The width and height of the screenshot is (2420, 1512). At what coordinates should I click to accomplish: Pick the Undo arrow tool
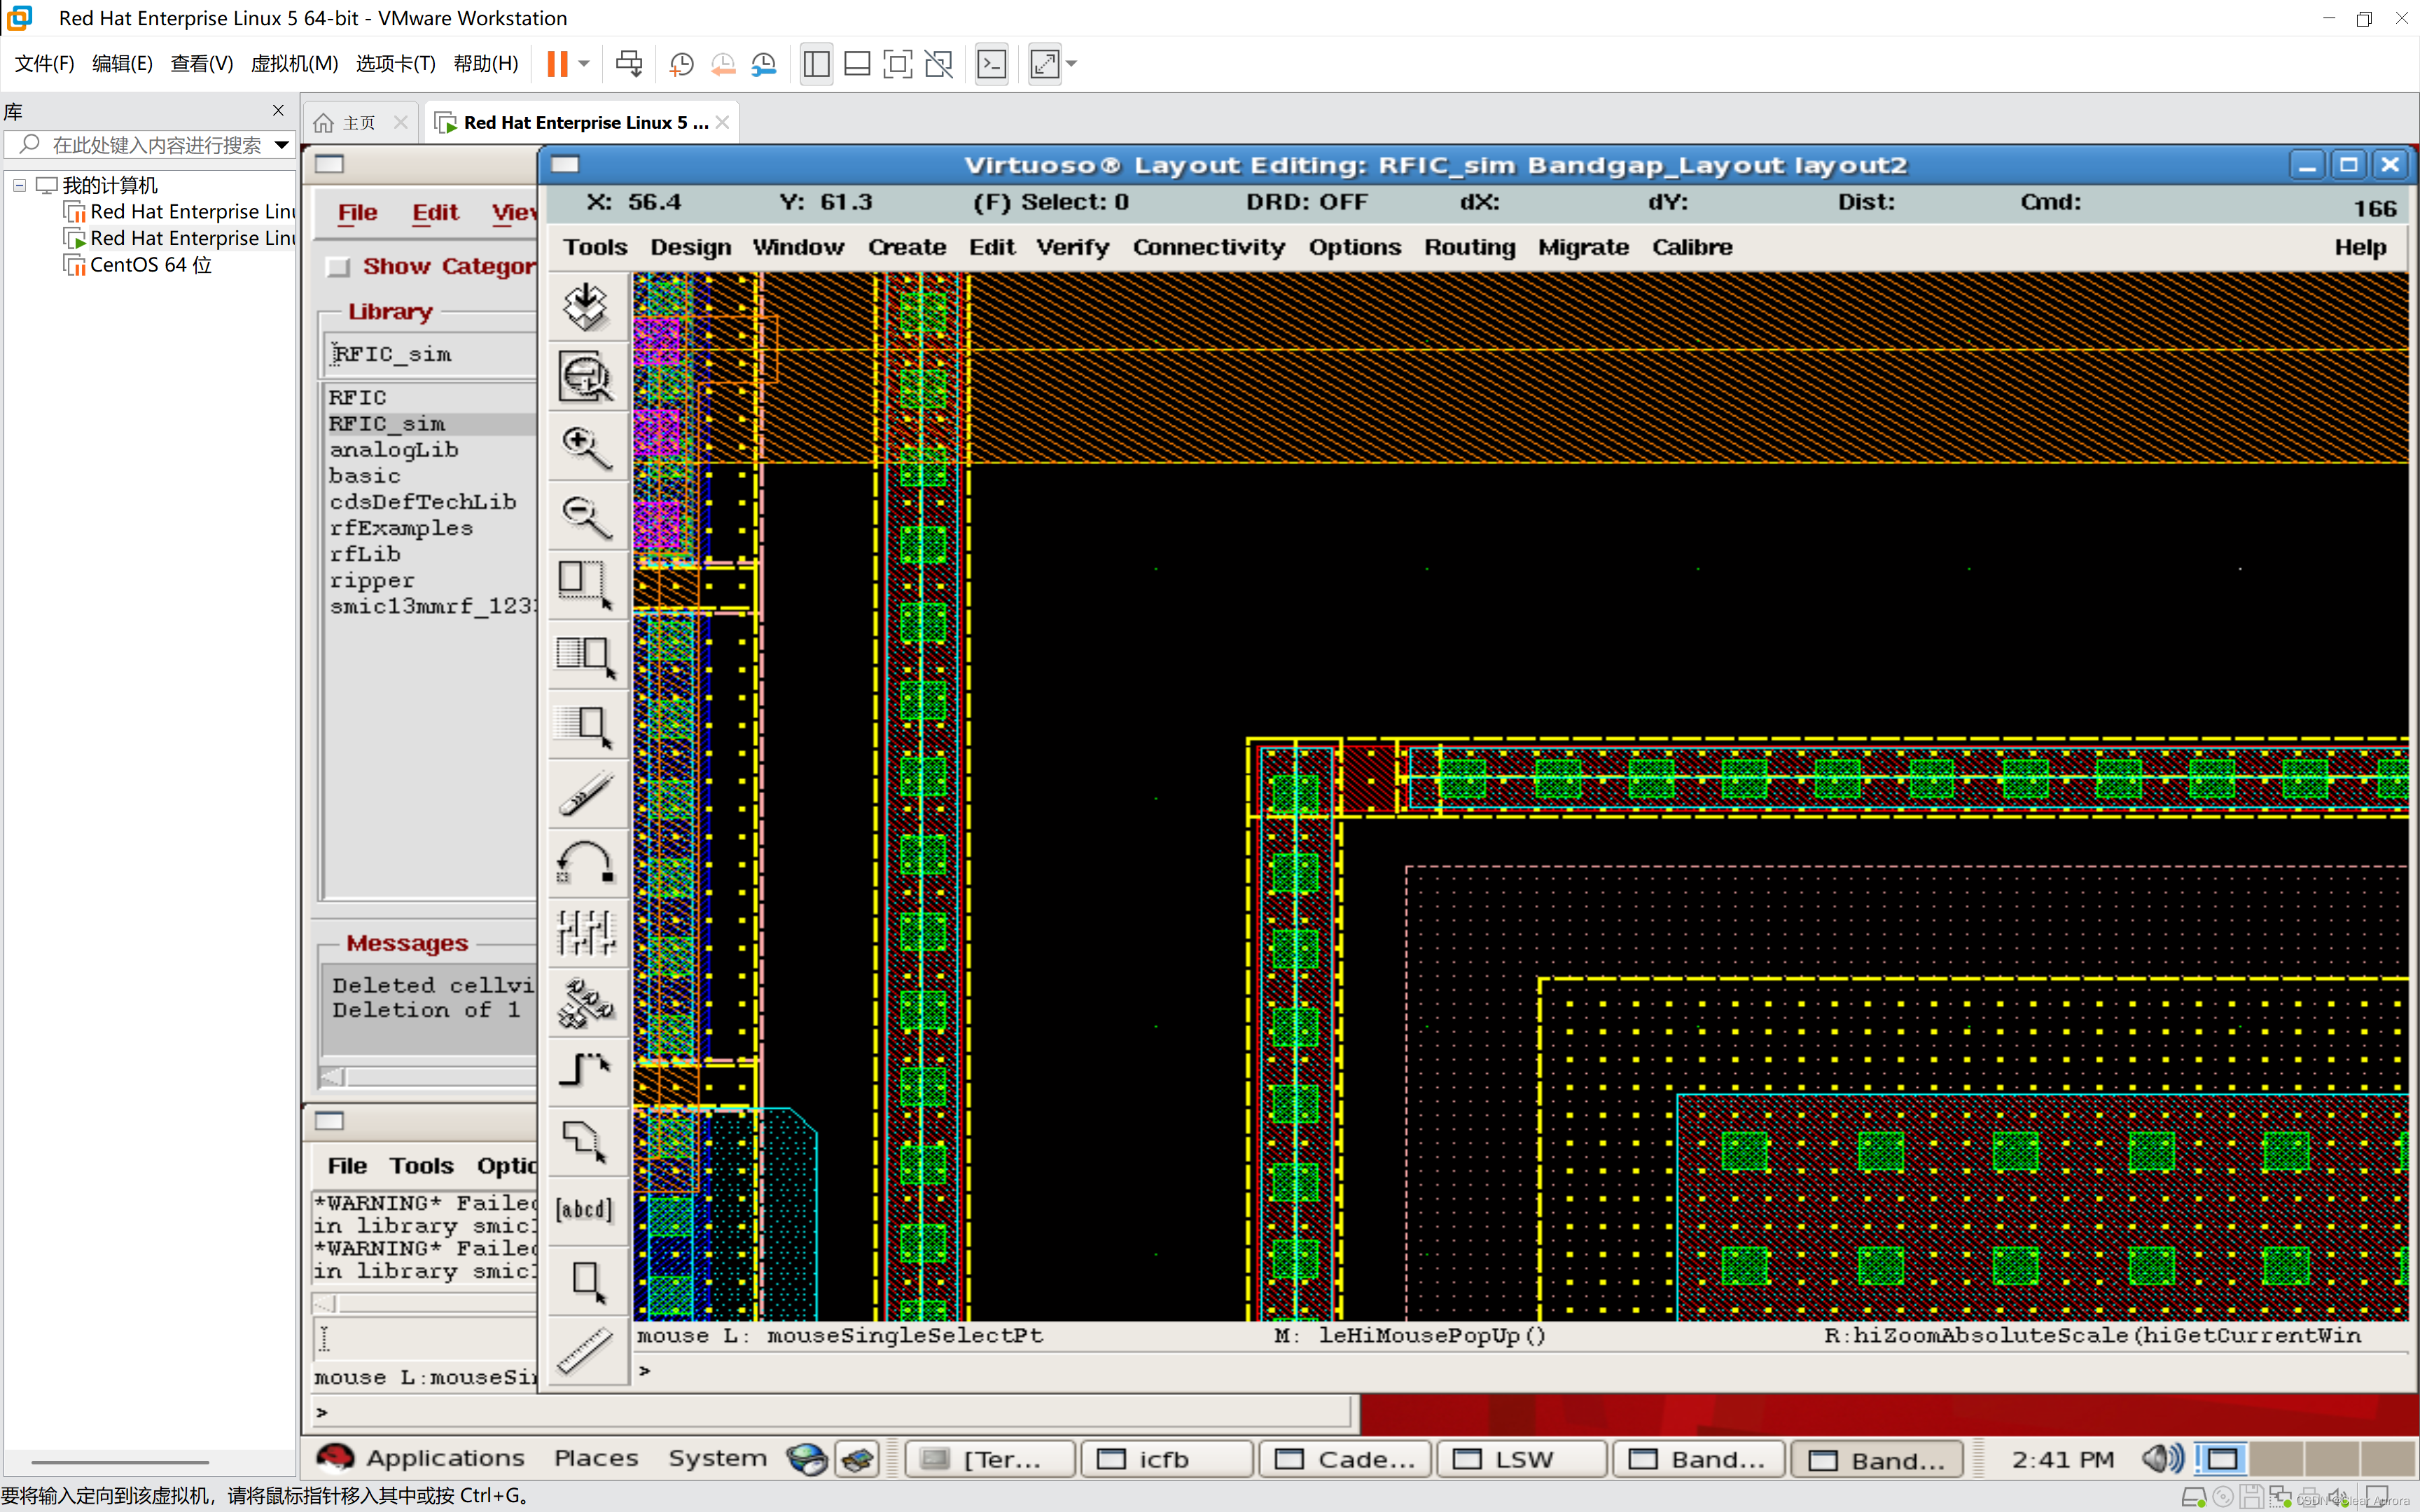[x=586, y=862]
